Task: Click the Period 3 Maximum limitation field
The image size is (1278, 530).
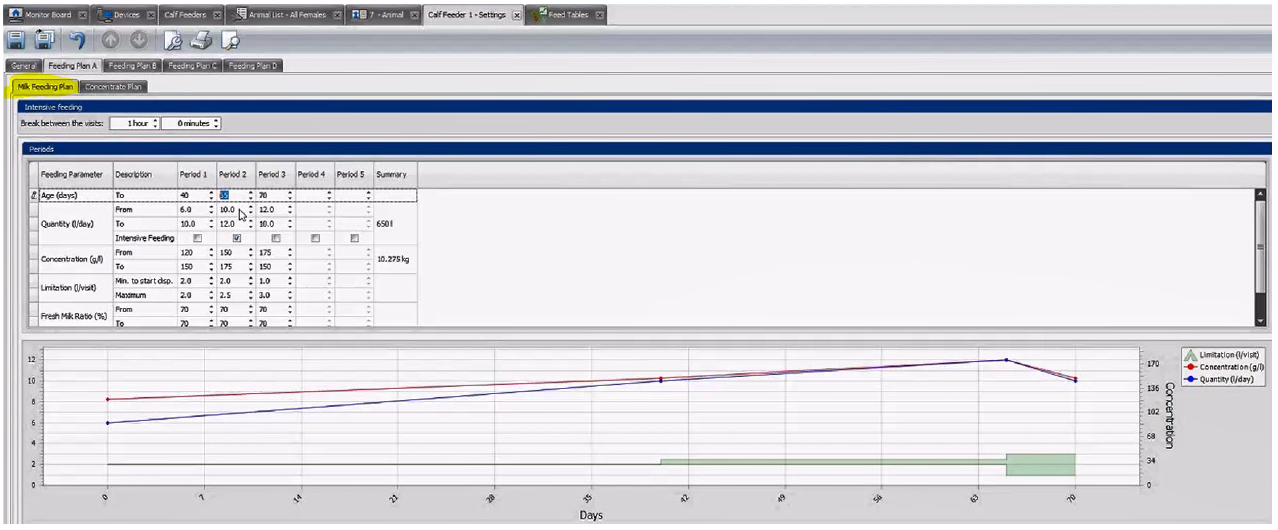Action: 271,296
